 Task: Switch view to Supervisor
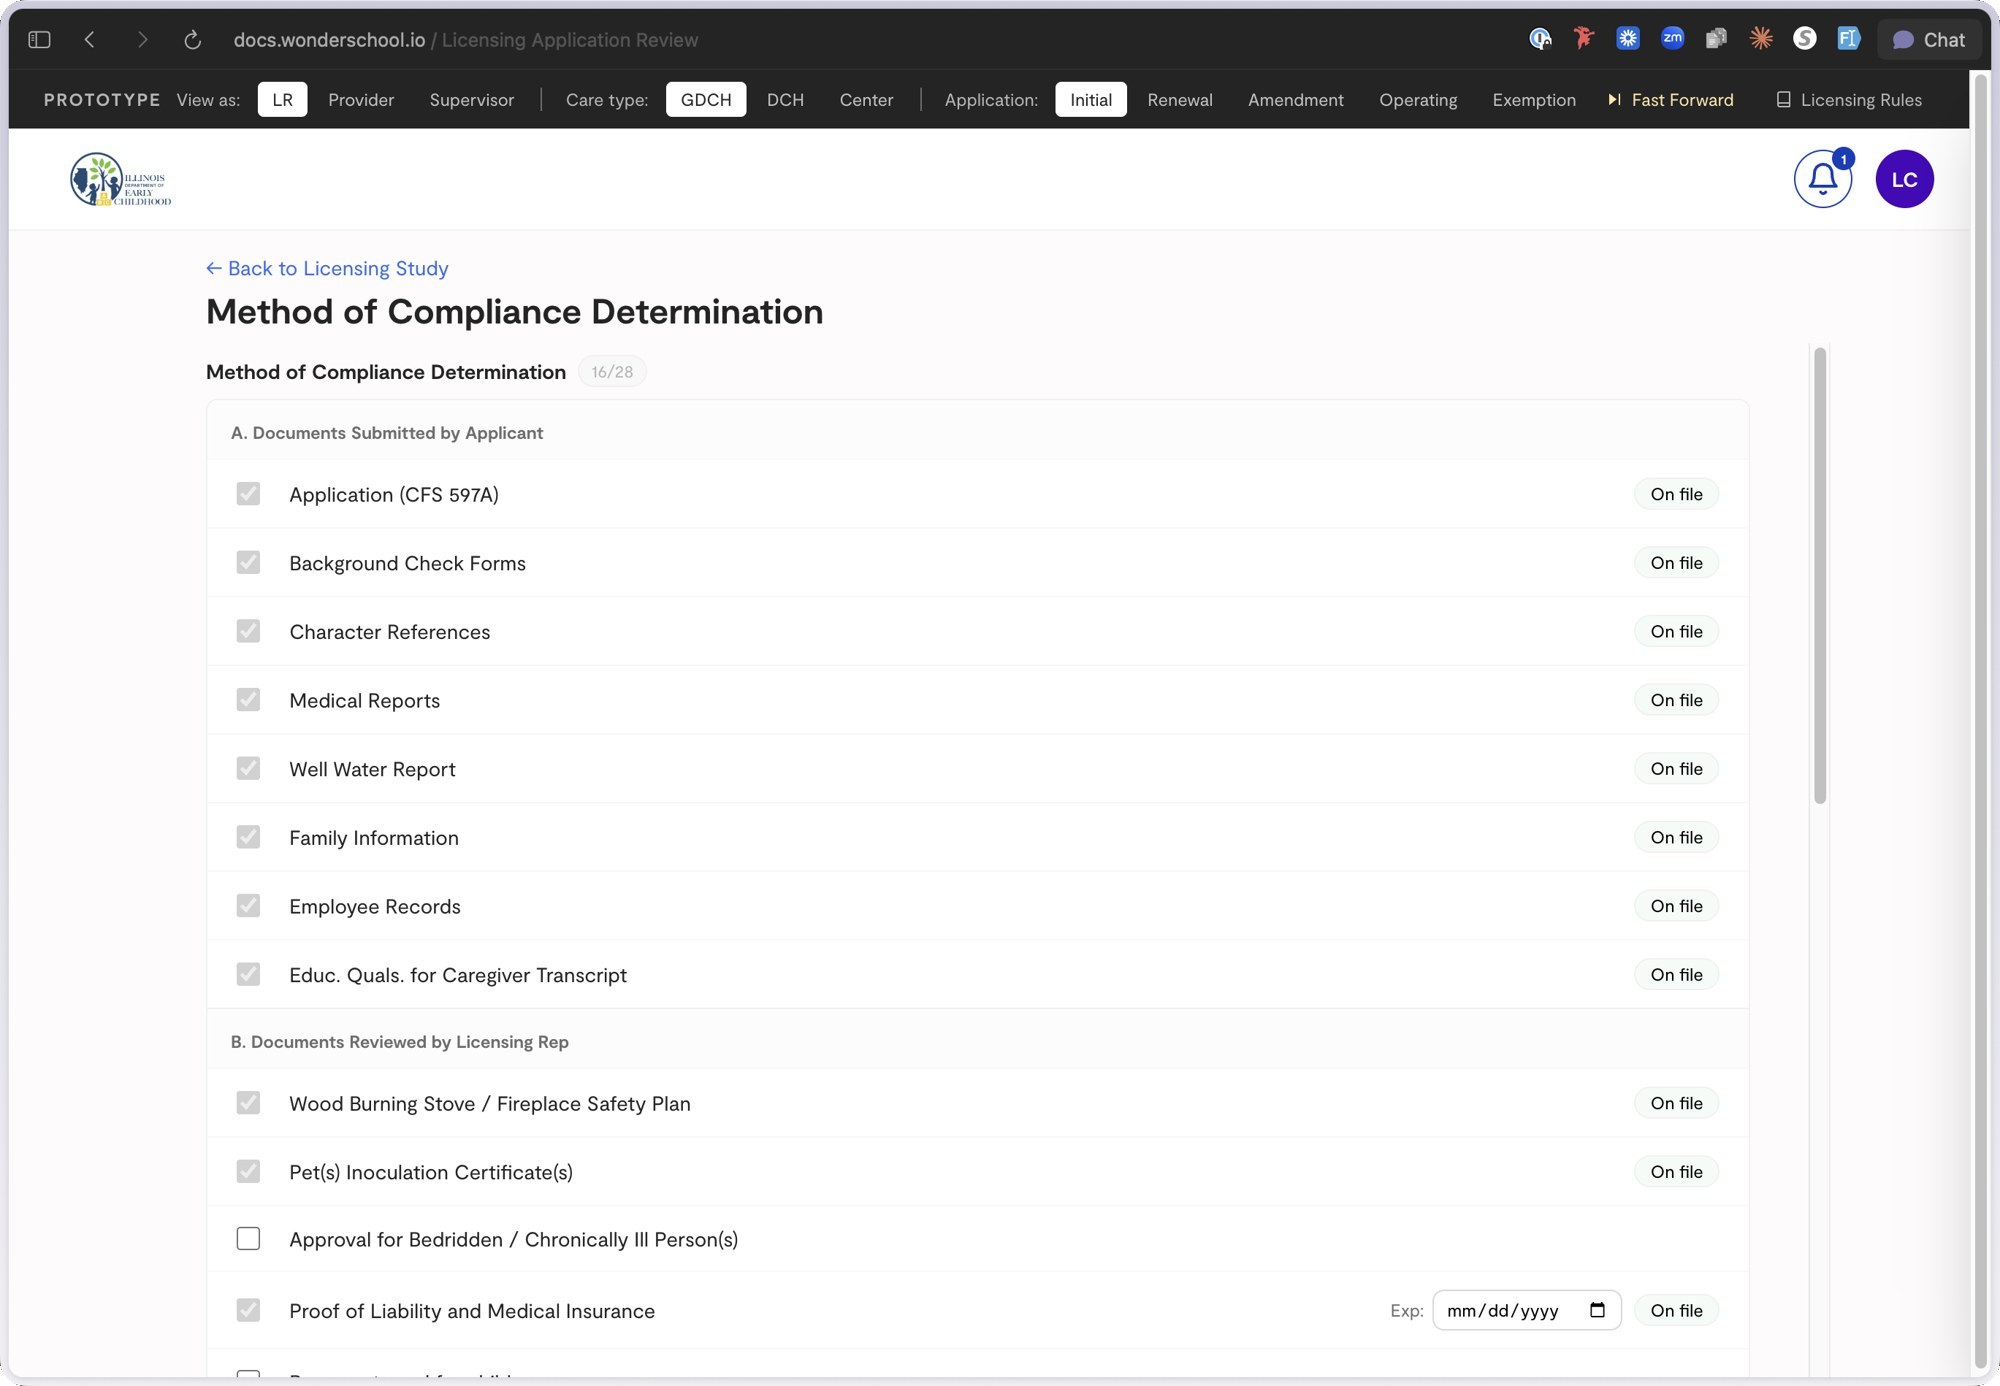tap(472, 100)
